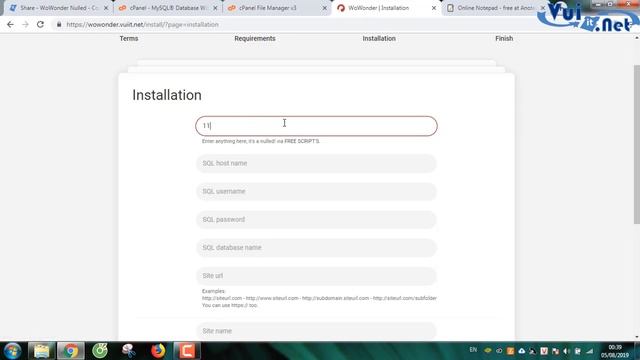Click the Chrome taskbar icon
This screenshot has width=640, height=360.
point(71,351)
